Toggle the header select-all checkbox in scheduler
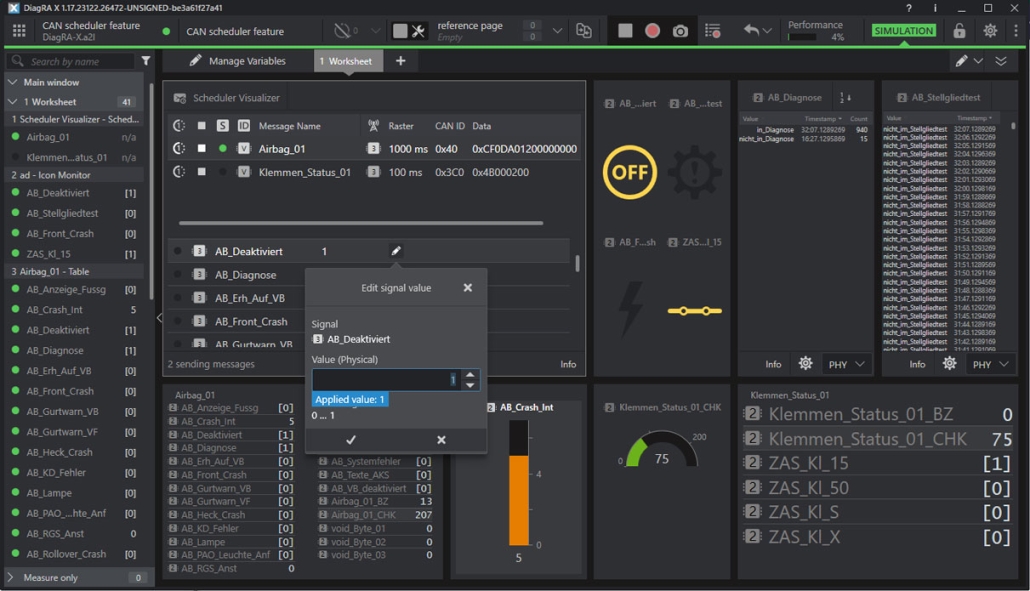Image resolution: width=1030 pixels, height=591 pixels. click(202, 125)
